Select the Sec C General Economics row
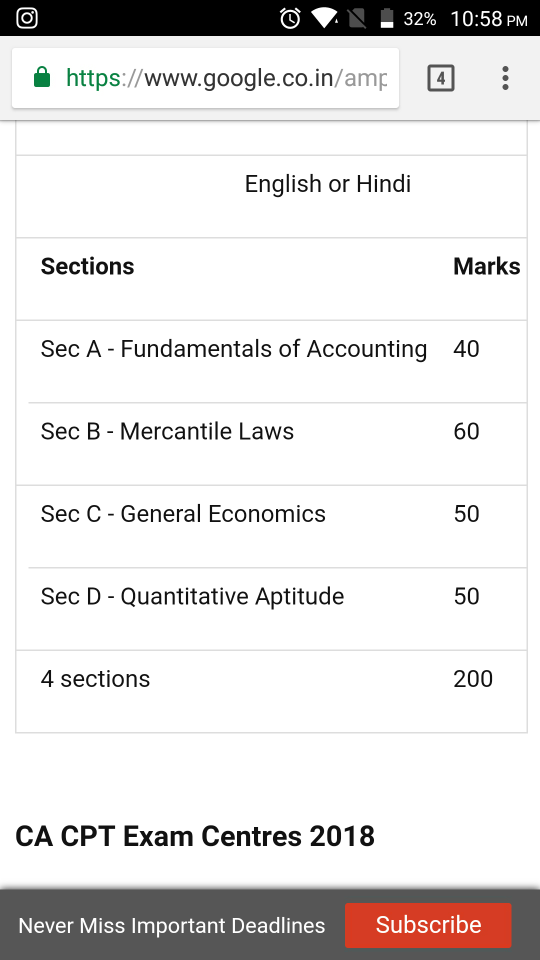 coord(271,527)
